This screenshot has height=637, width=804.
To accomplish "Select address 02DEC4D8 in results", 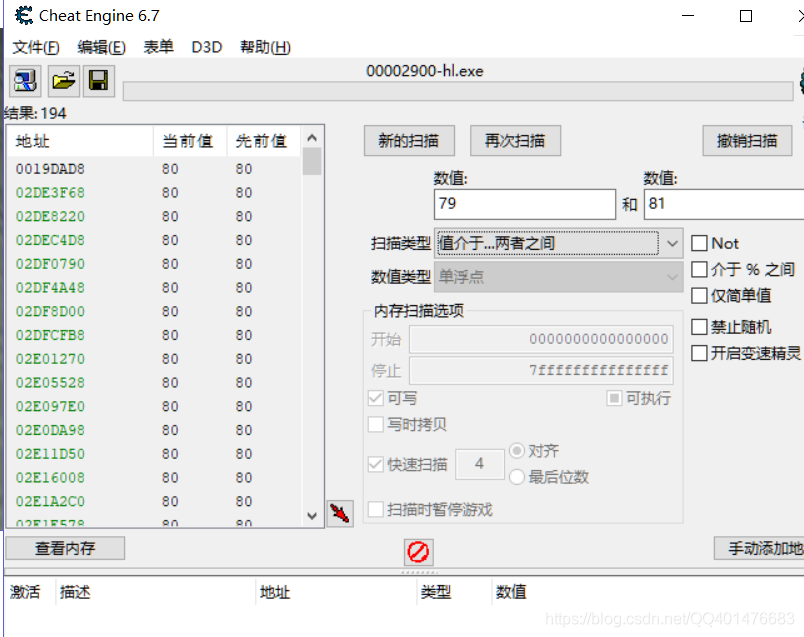I will [50, 240].
